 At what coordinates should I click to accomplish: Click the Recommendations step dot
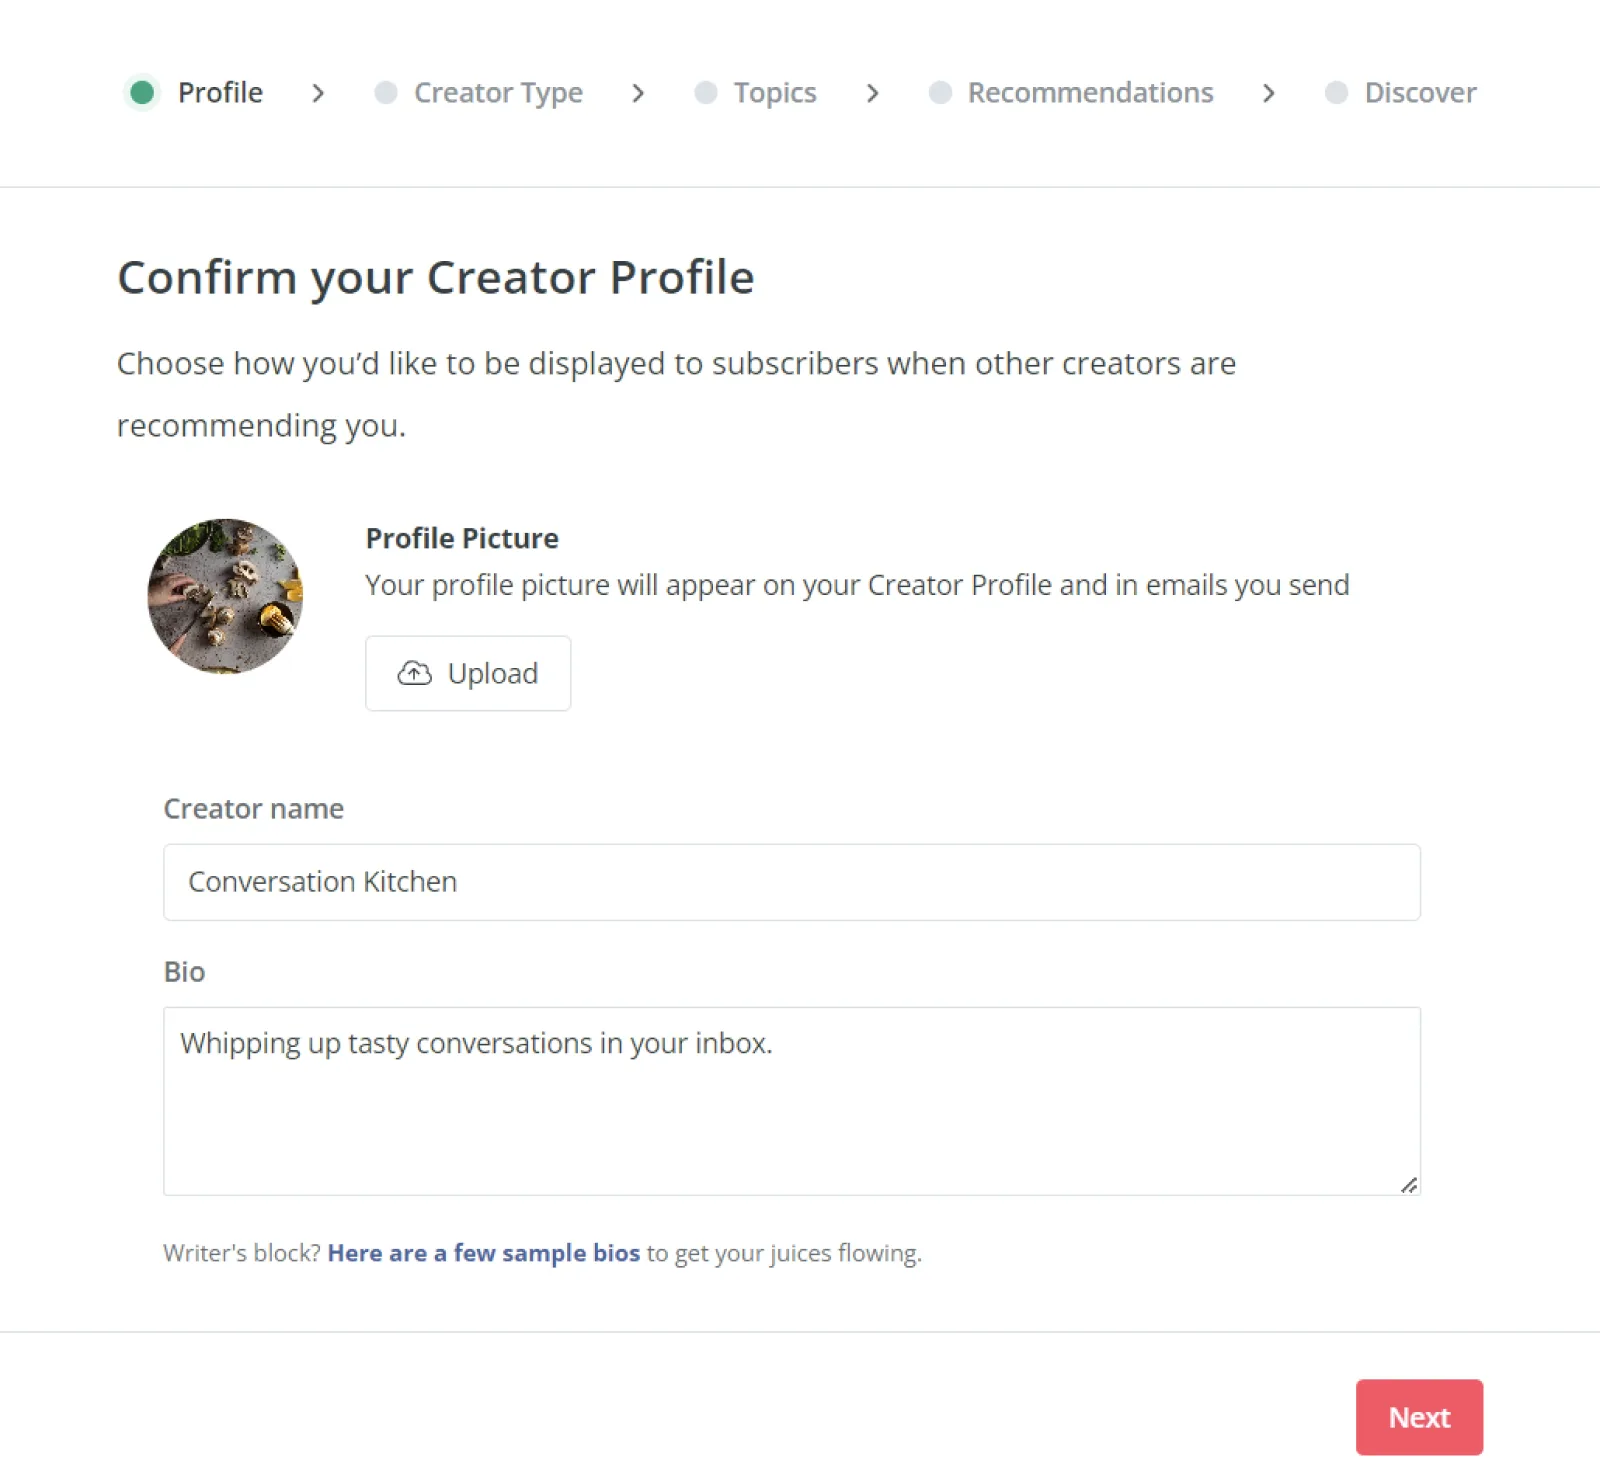[940, 93]
